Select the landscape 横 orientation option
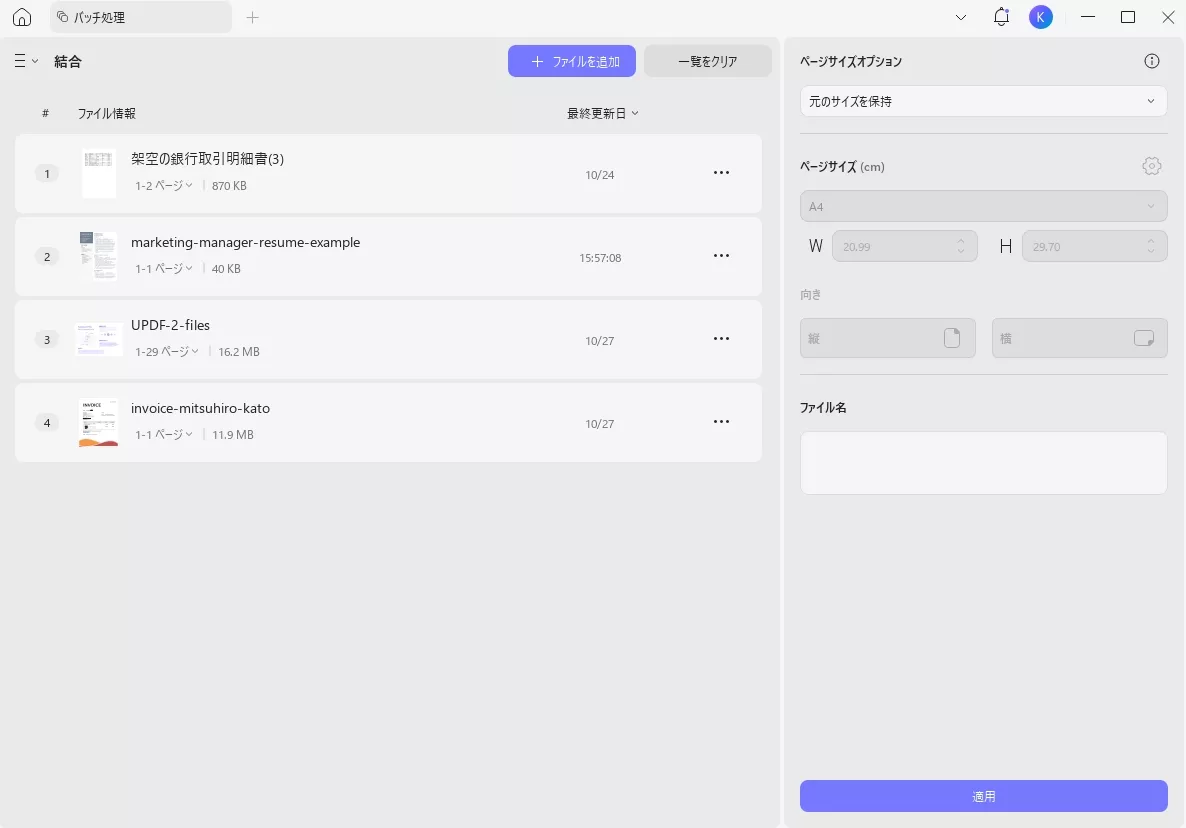This screenshot has width=1186, height=828. [x=1079, y=338]
